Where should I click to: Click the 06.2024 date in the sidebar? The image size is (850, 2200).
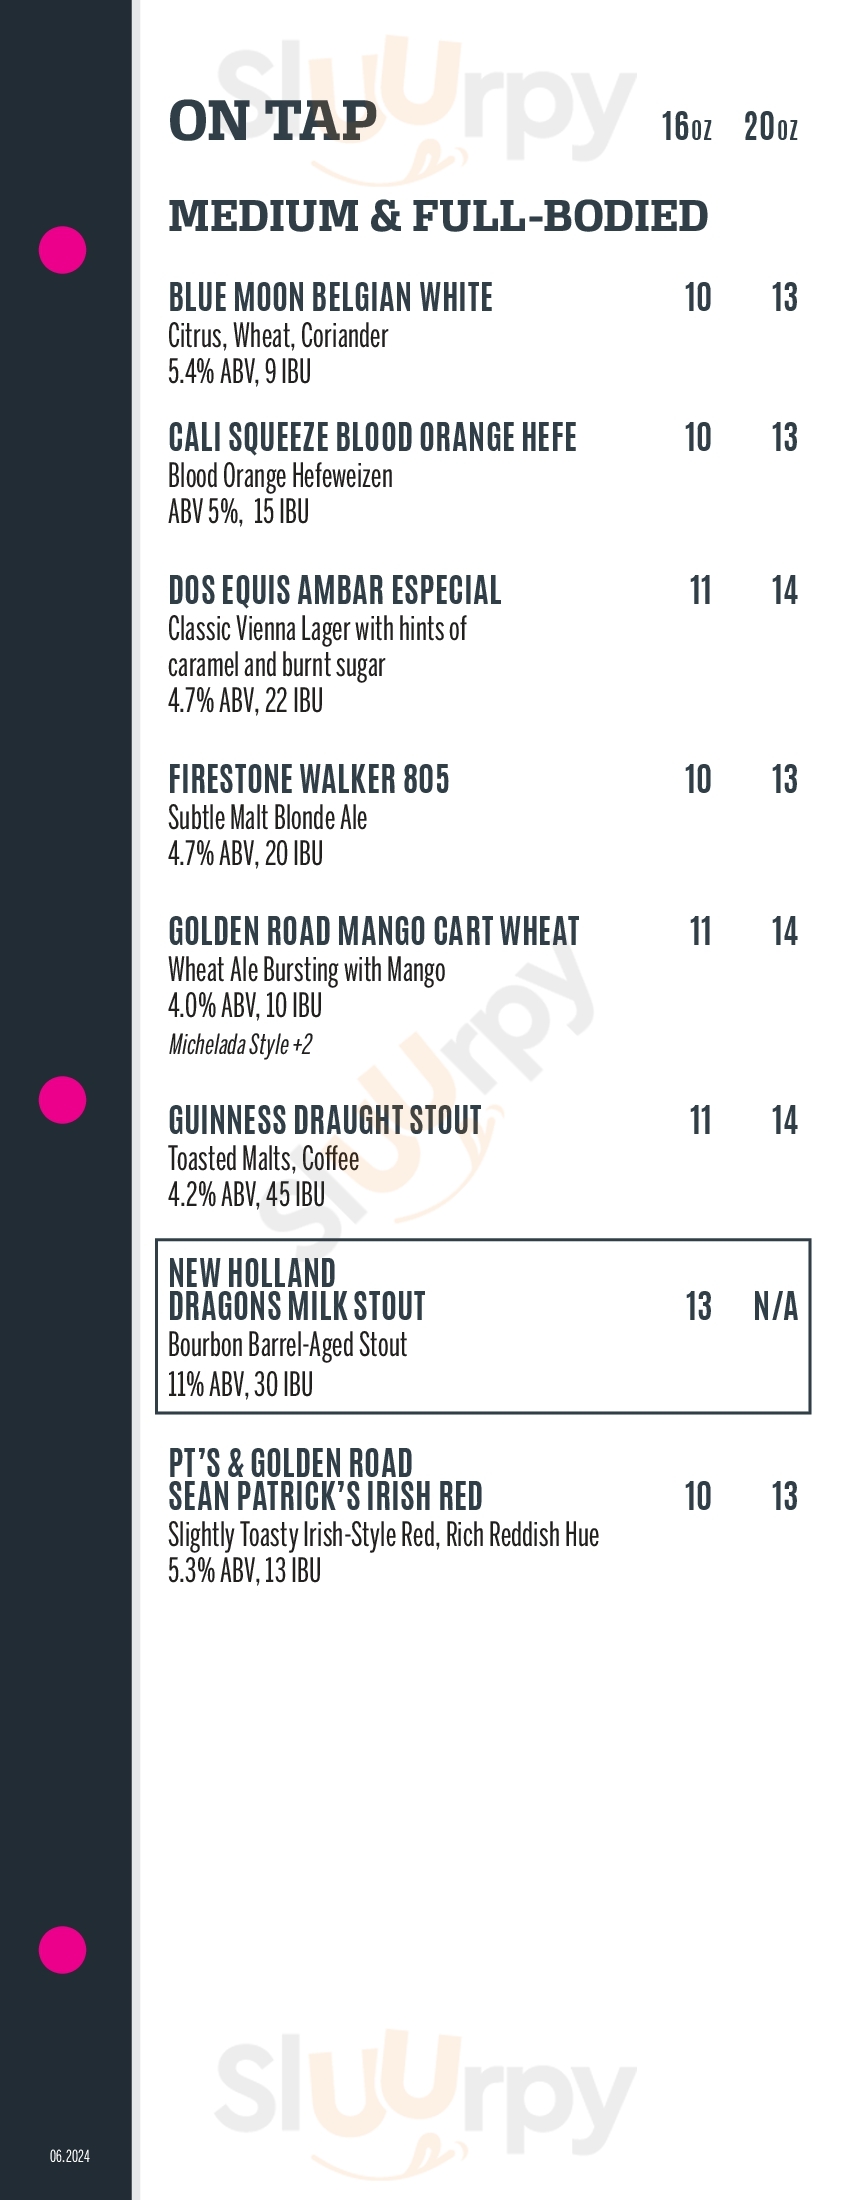point(70,2156)
